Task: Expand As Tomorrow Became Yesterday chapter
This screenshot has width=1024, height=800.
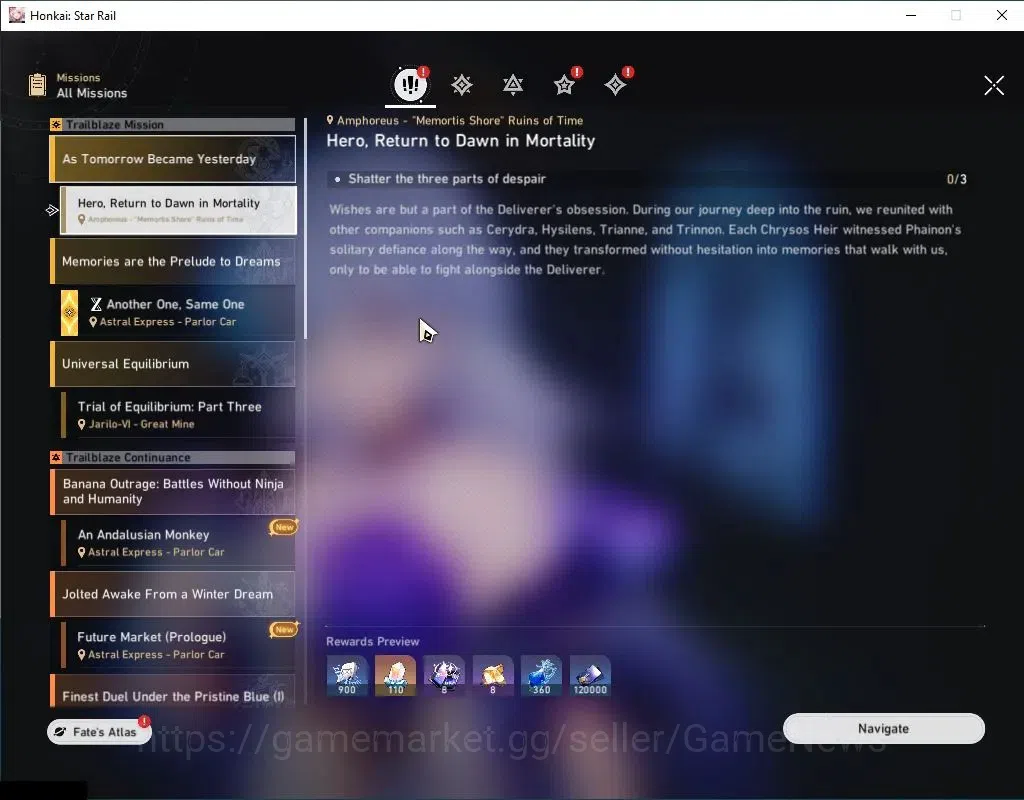Action: pyautogui.click(x=172, y=159)
